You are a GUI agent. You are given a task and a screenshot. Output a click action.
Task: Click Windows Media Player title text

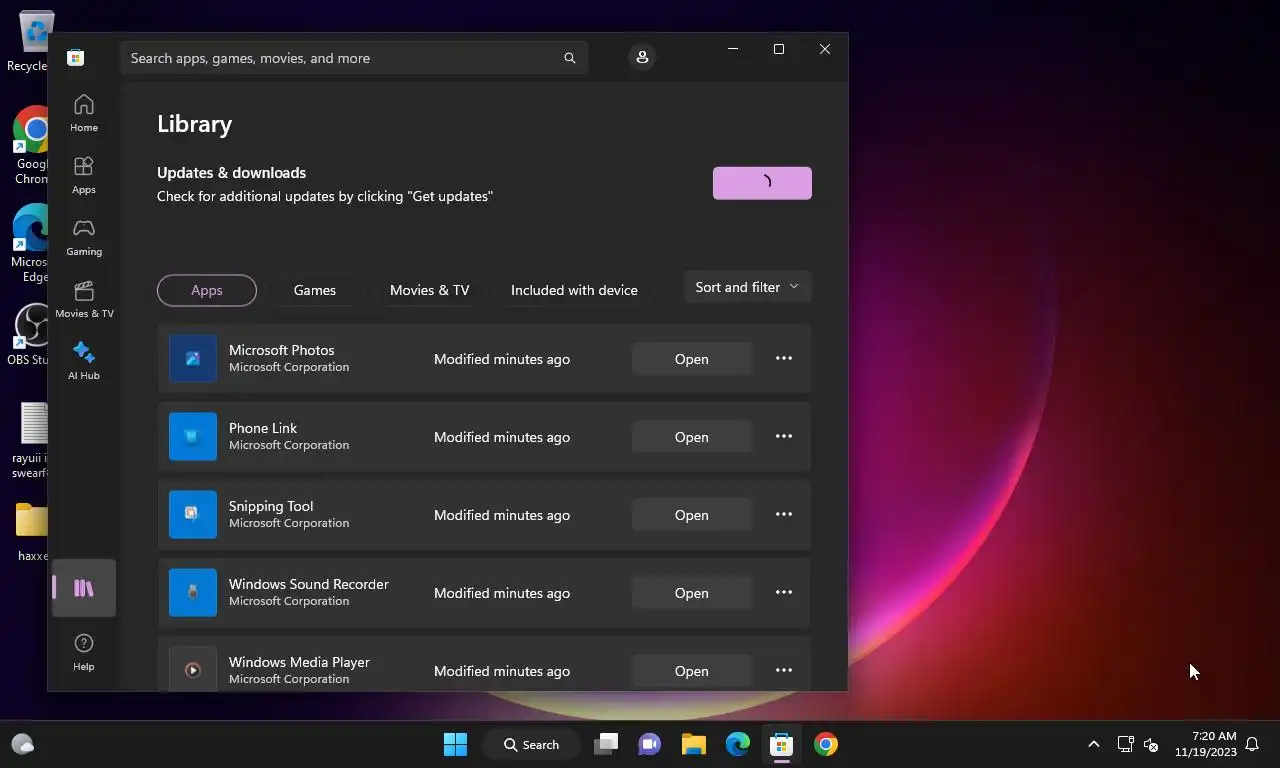(299, 662)
